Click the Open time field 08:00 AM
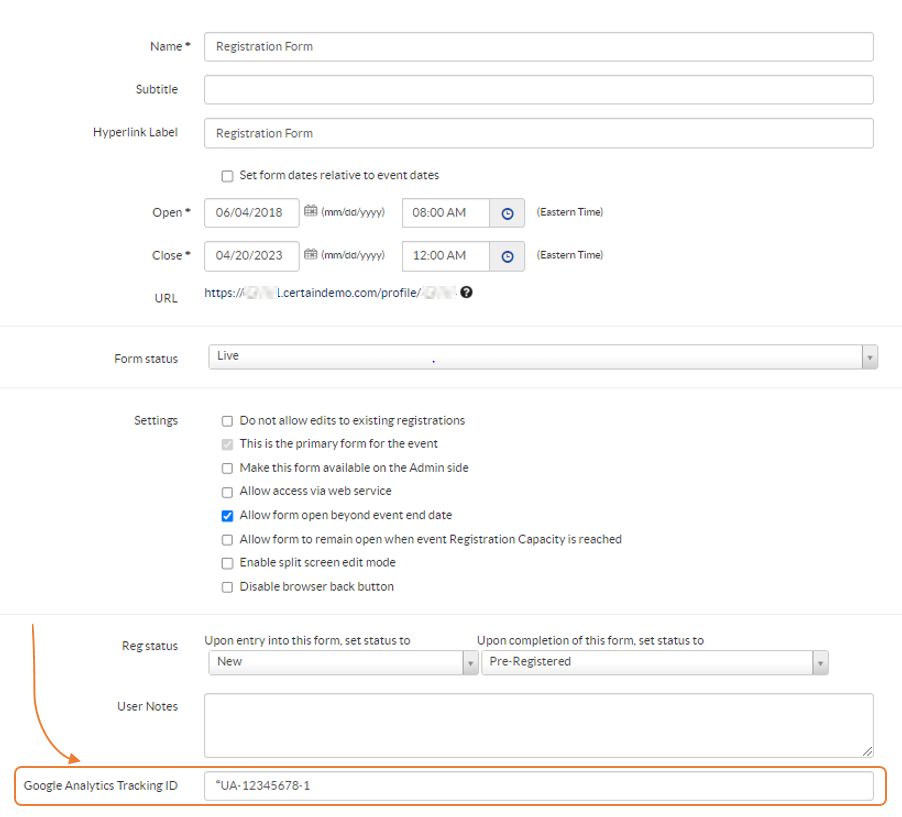 click(446, 213)
